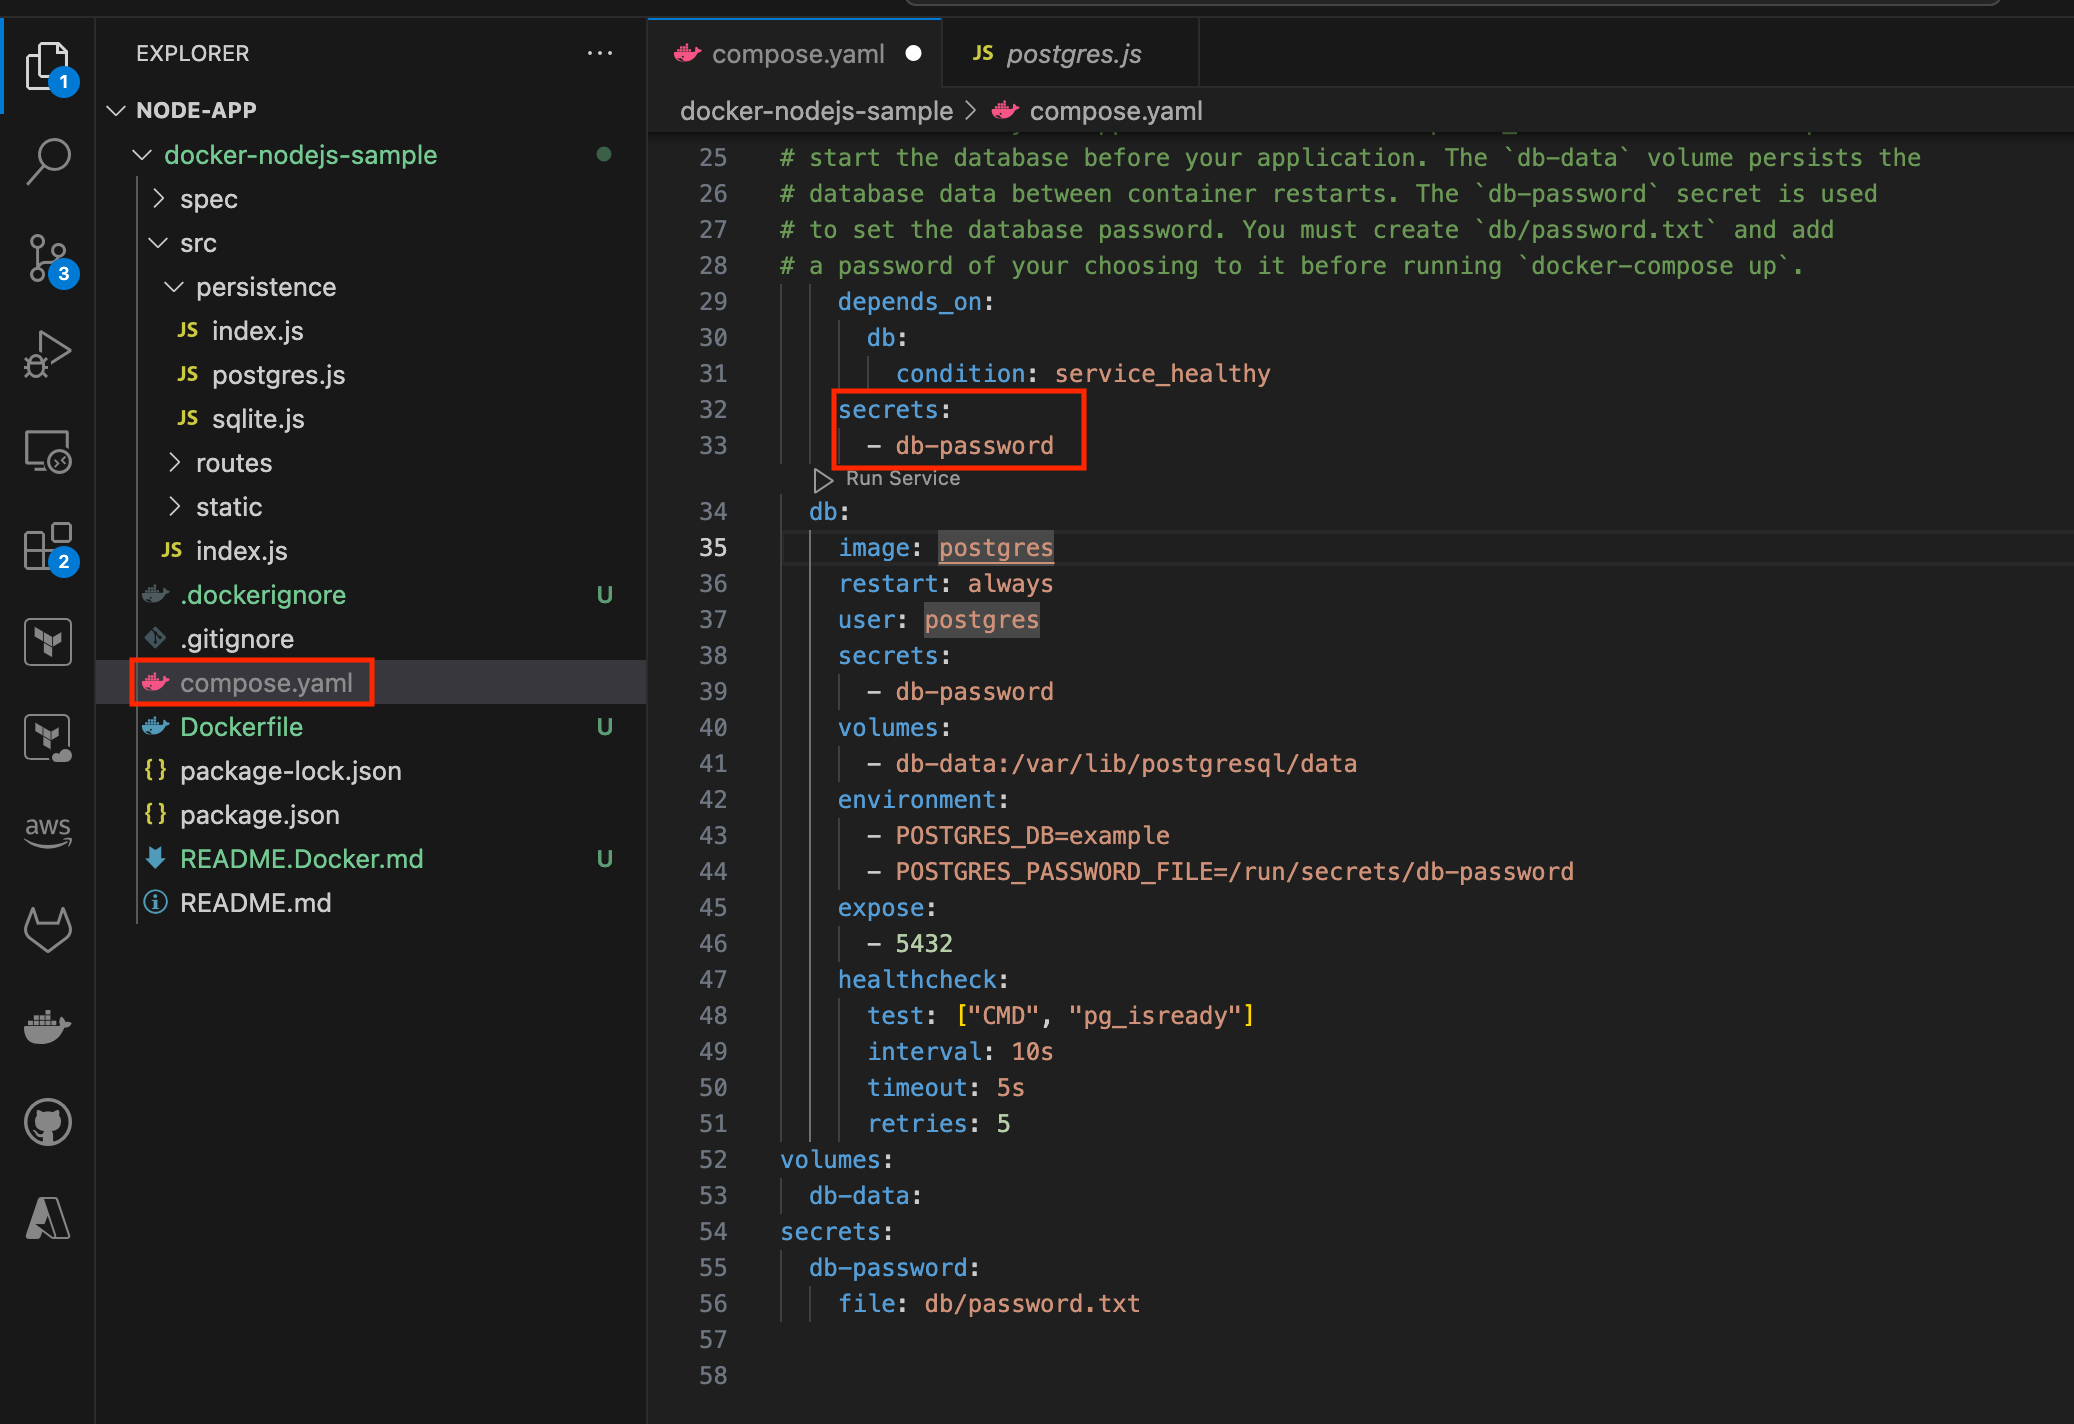Open the Remote Explorer icon
Screen dimensions: 2074x1424
click(x=48, y=451)
